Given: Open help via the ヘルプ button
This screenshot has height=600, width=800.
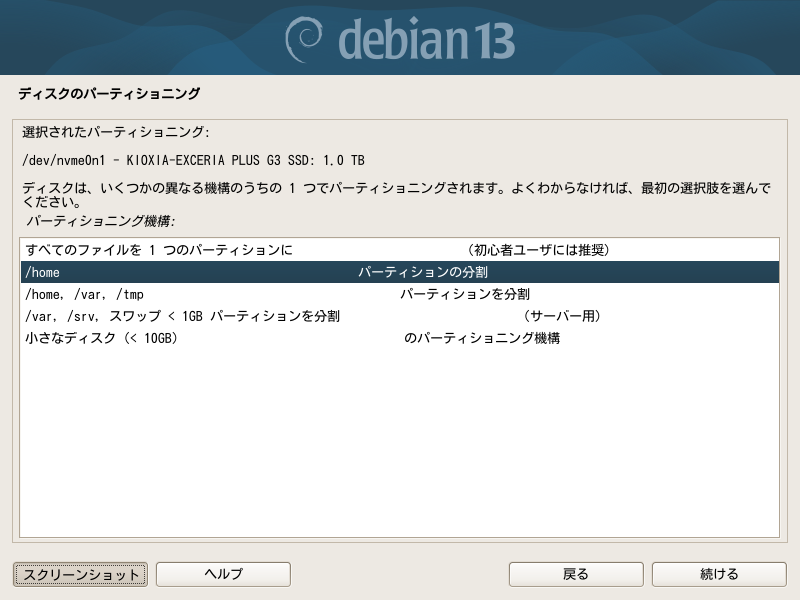Looking at the screenshot, I should pos(224,574).
